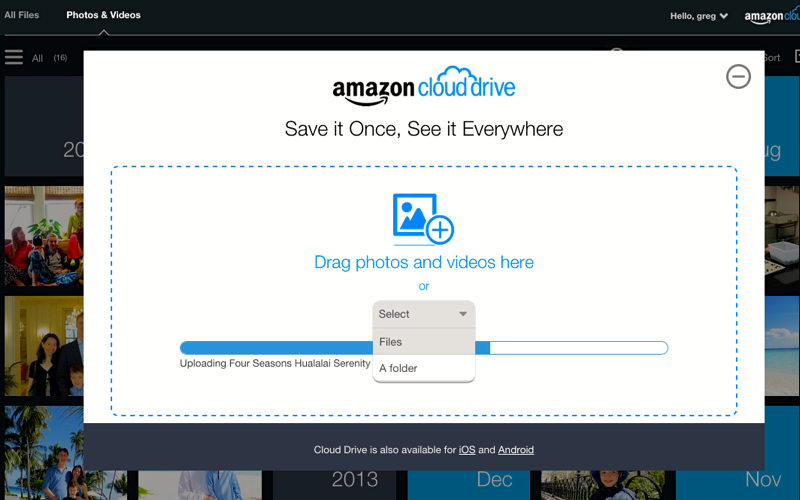This screenshot has height=500, width=800.
Task: Choose Files from the dropdown list
Action: tap(423, 341)
